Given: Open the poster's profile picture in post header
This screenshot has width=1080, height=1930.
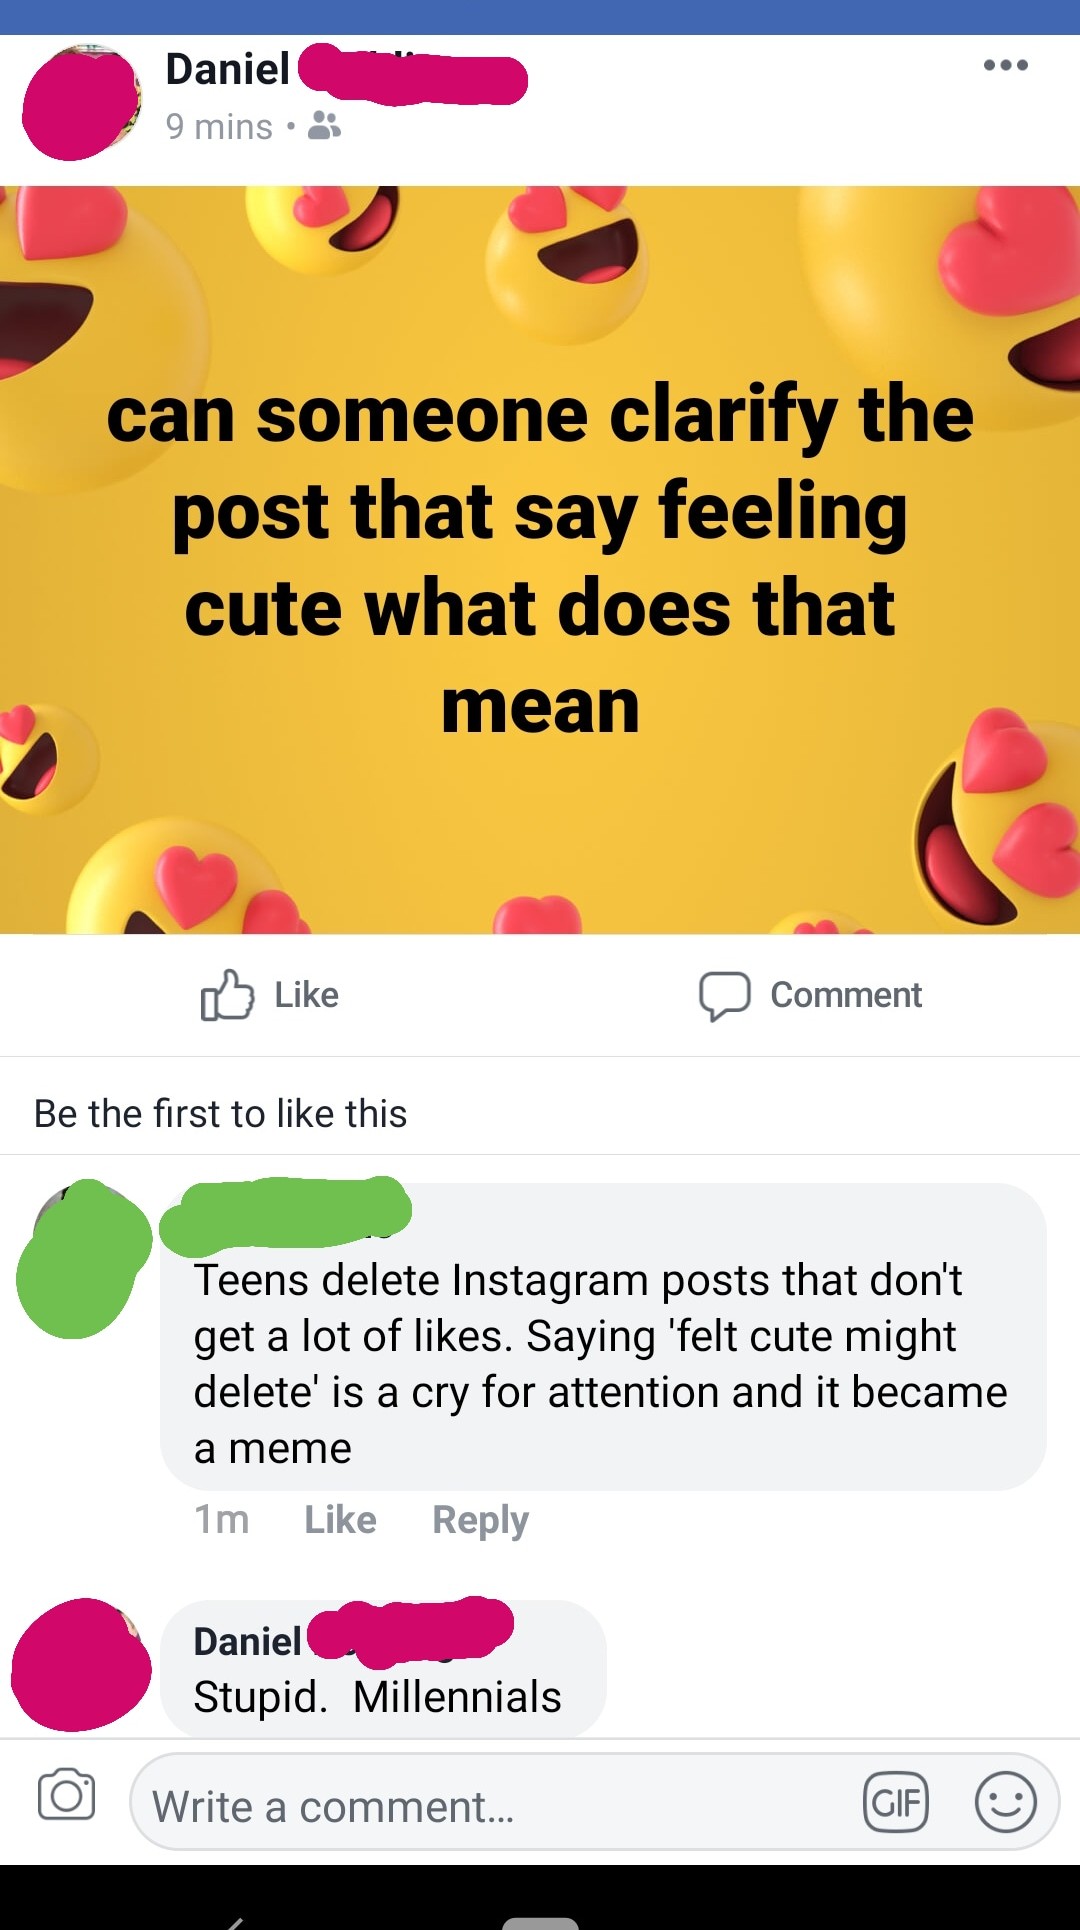Looking at the screenshot, I should pyautogui.click(x=81, y=102).
